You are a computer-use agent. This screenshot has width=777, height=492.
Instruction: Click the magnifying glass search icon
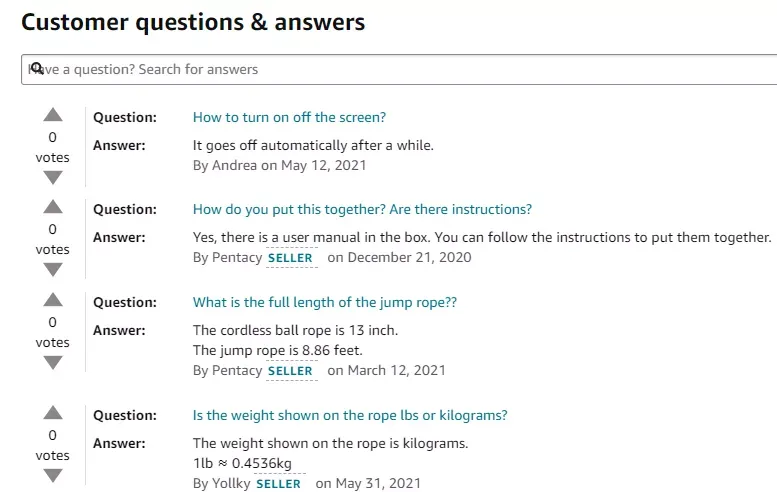coord(37,68)
